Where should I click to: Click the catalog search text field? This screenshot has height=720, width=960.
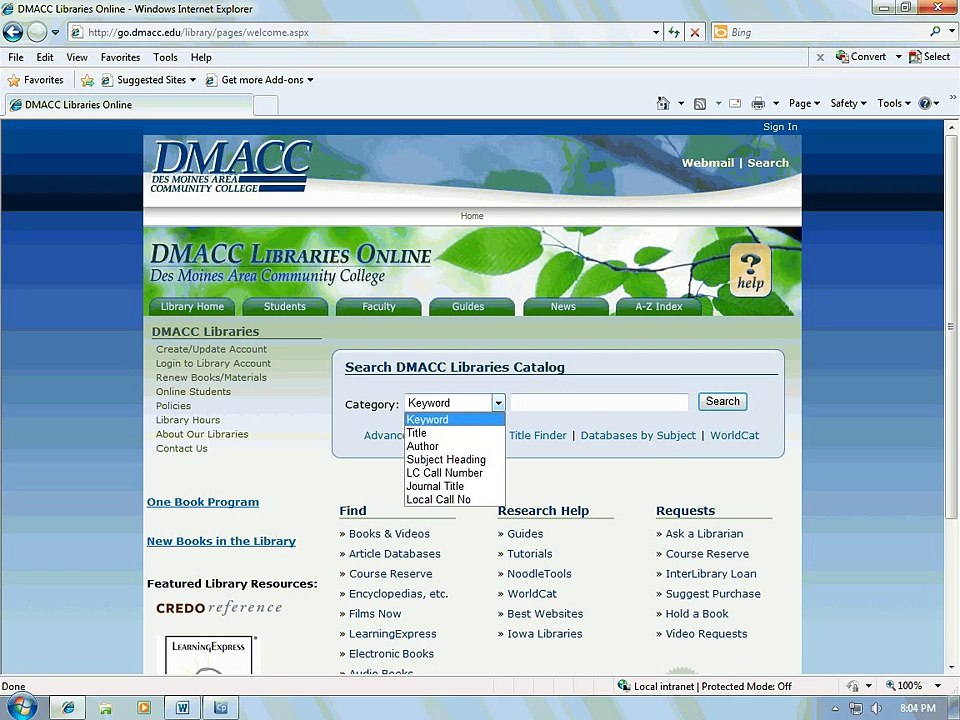point(599,402)
